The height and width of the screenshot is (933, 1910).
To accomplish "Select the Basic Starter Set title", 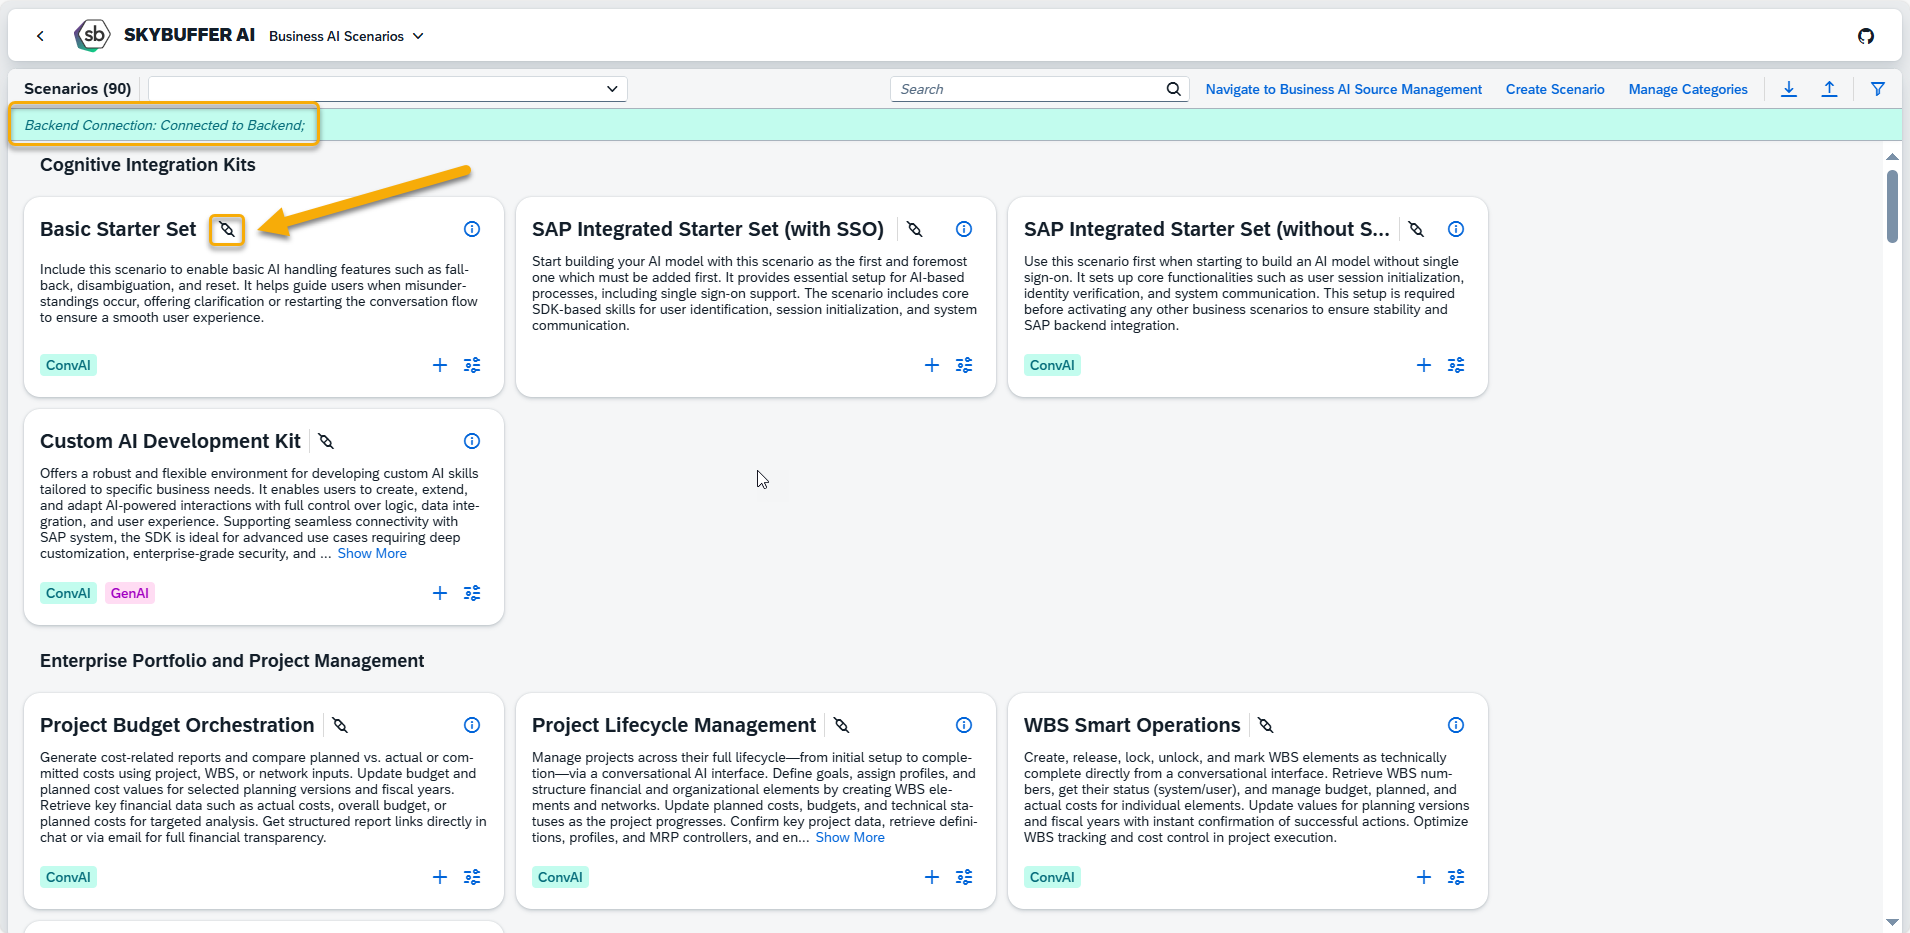I will click(118, 229).
